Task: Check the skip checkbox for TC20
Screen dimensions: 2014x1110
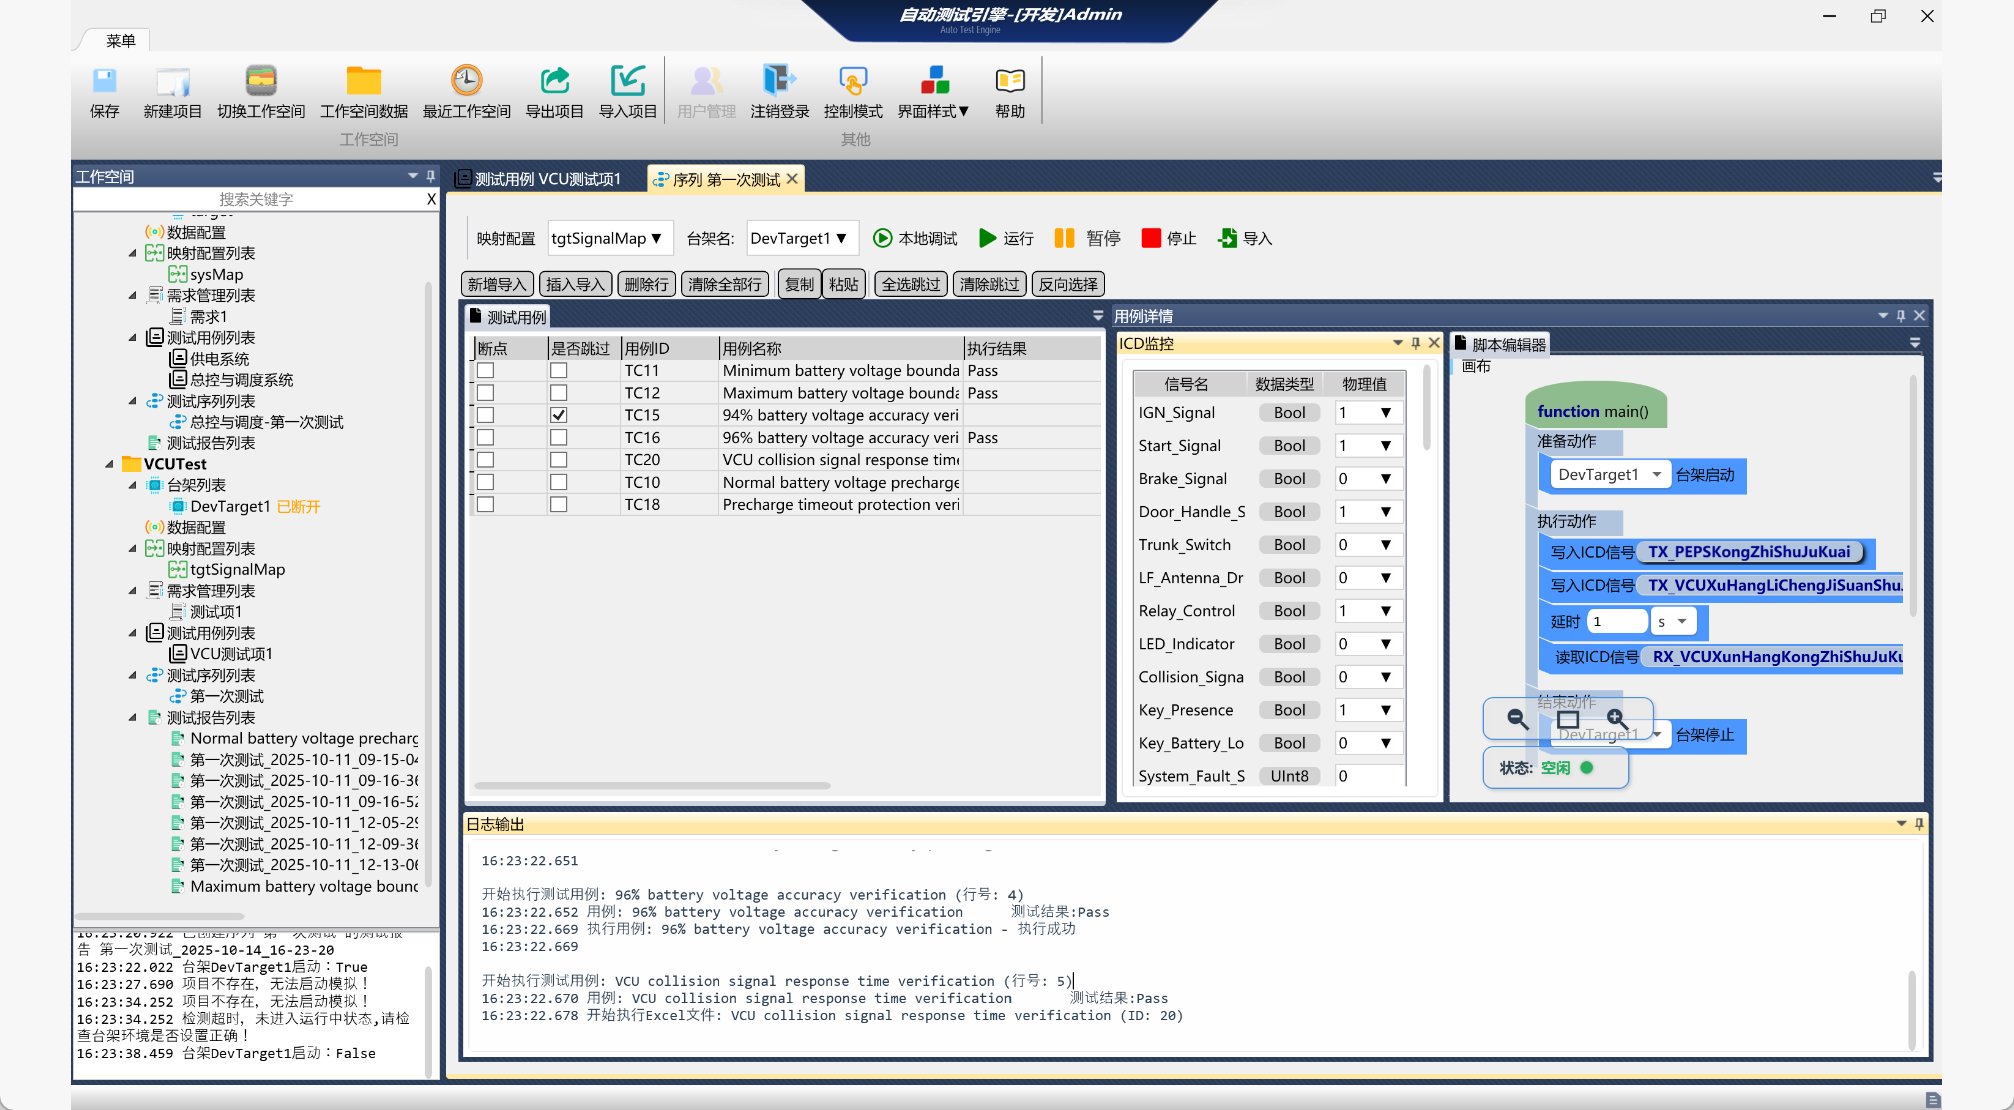Action: 559,460
